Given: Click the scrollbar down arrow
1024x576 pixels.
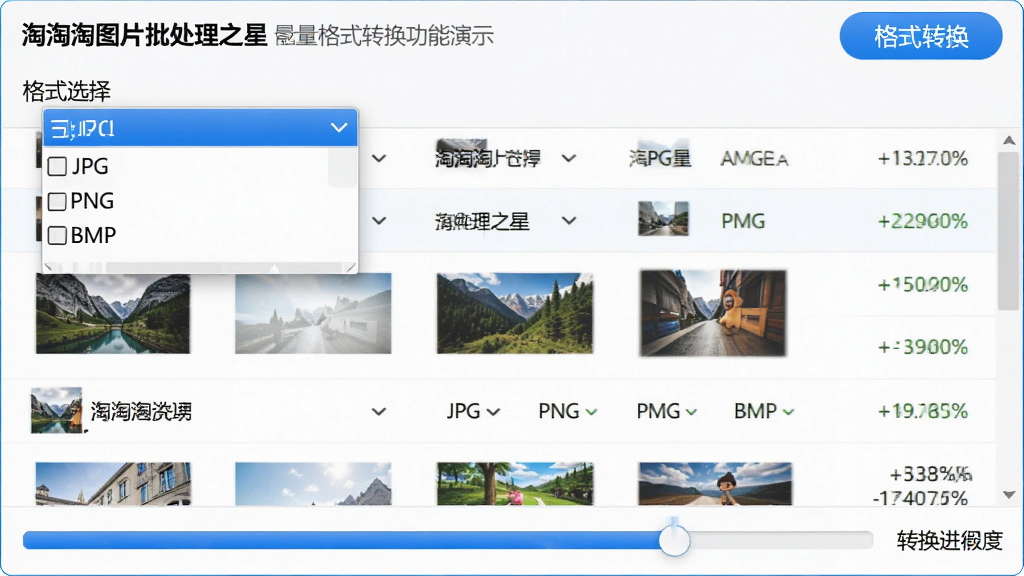Looking at the screenshot, I should (x=1009, y=495).
